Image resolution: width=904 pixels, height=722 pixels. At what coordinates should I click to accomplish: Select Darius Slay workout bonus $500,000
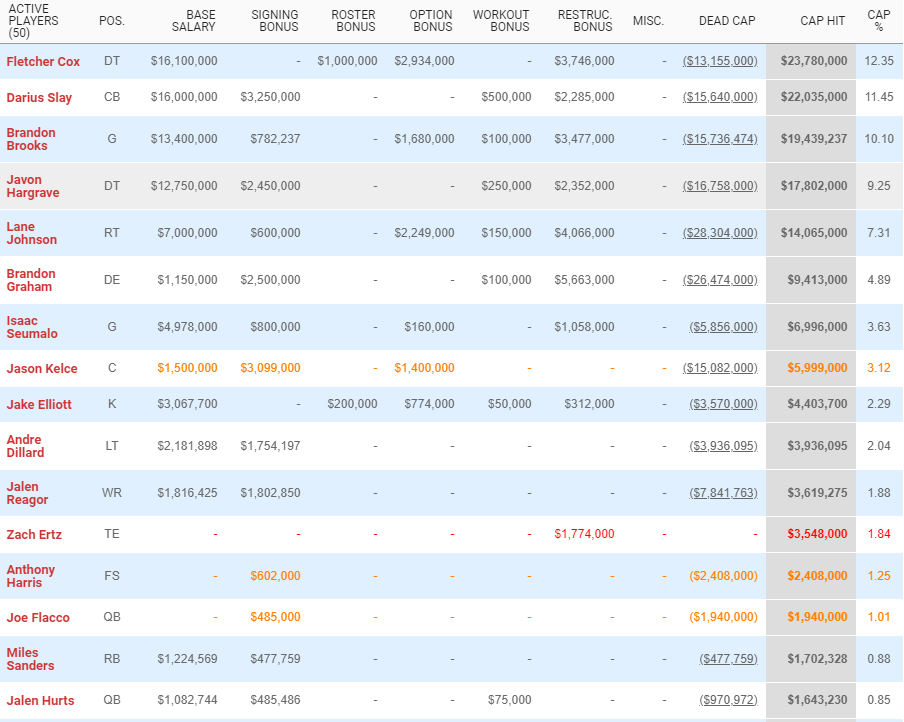(x=506, y=97)
